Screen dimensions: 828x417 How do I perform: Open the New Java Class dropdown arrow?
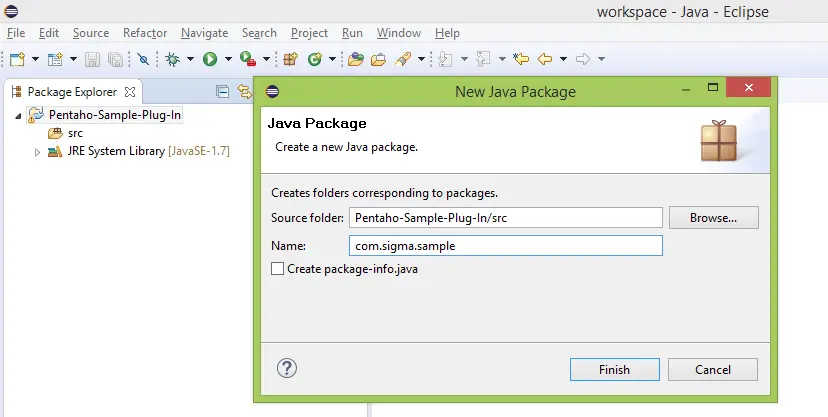tap(332, 59)
